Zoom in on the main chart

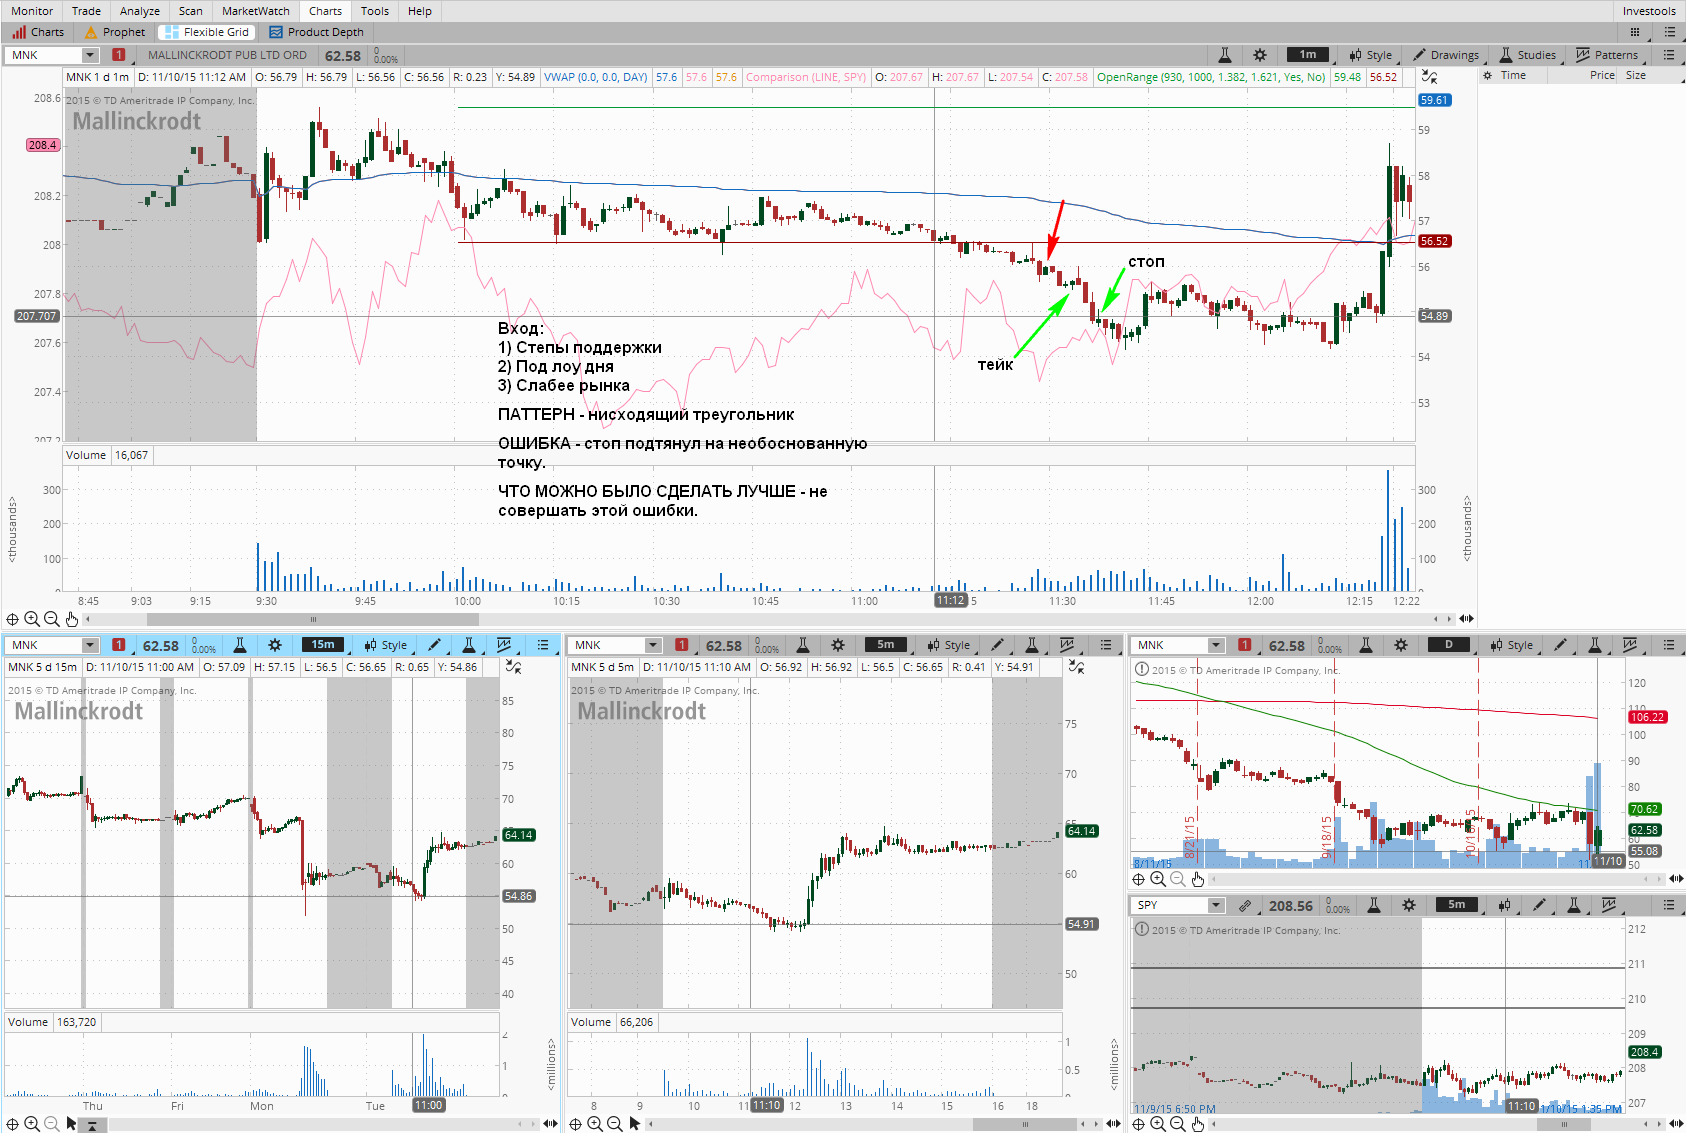(x=31, y=619)
